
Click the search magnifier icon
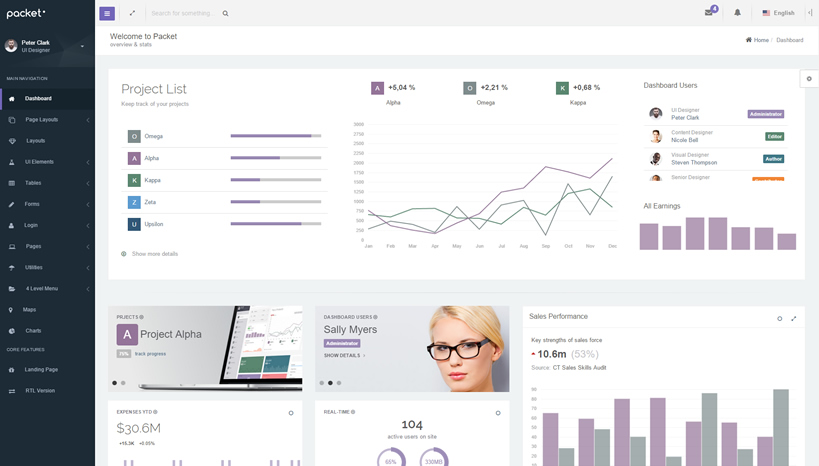226,13
